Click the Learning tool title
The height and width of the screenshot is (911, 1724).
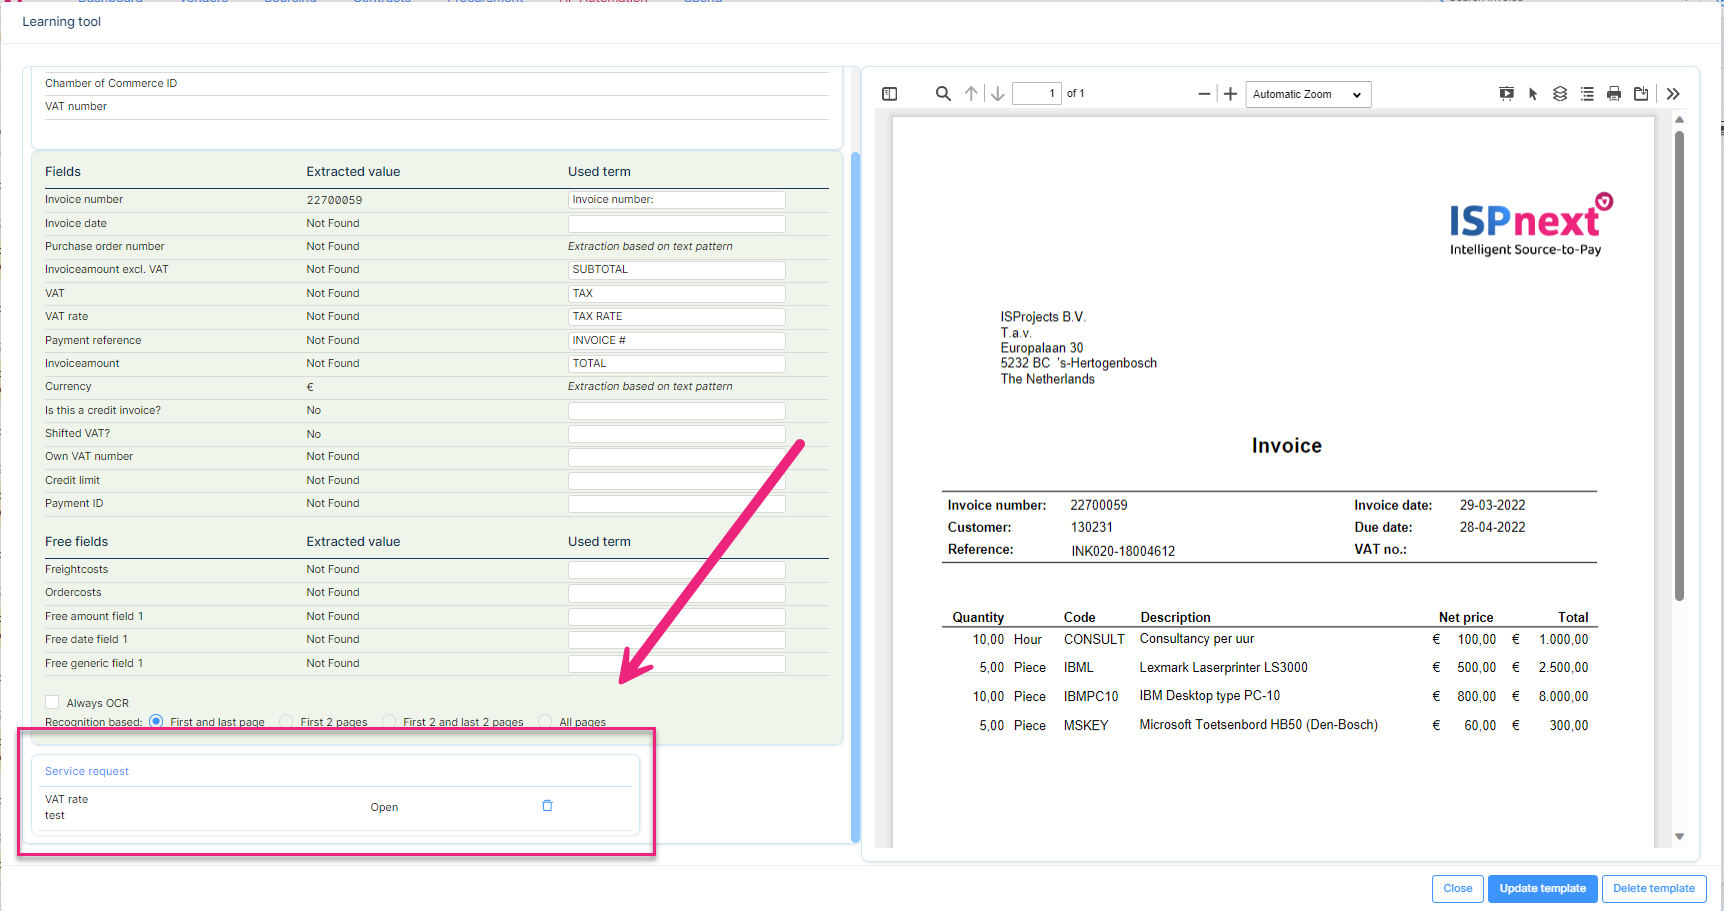click(62, 22)
